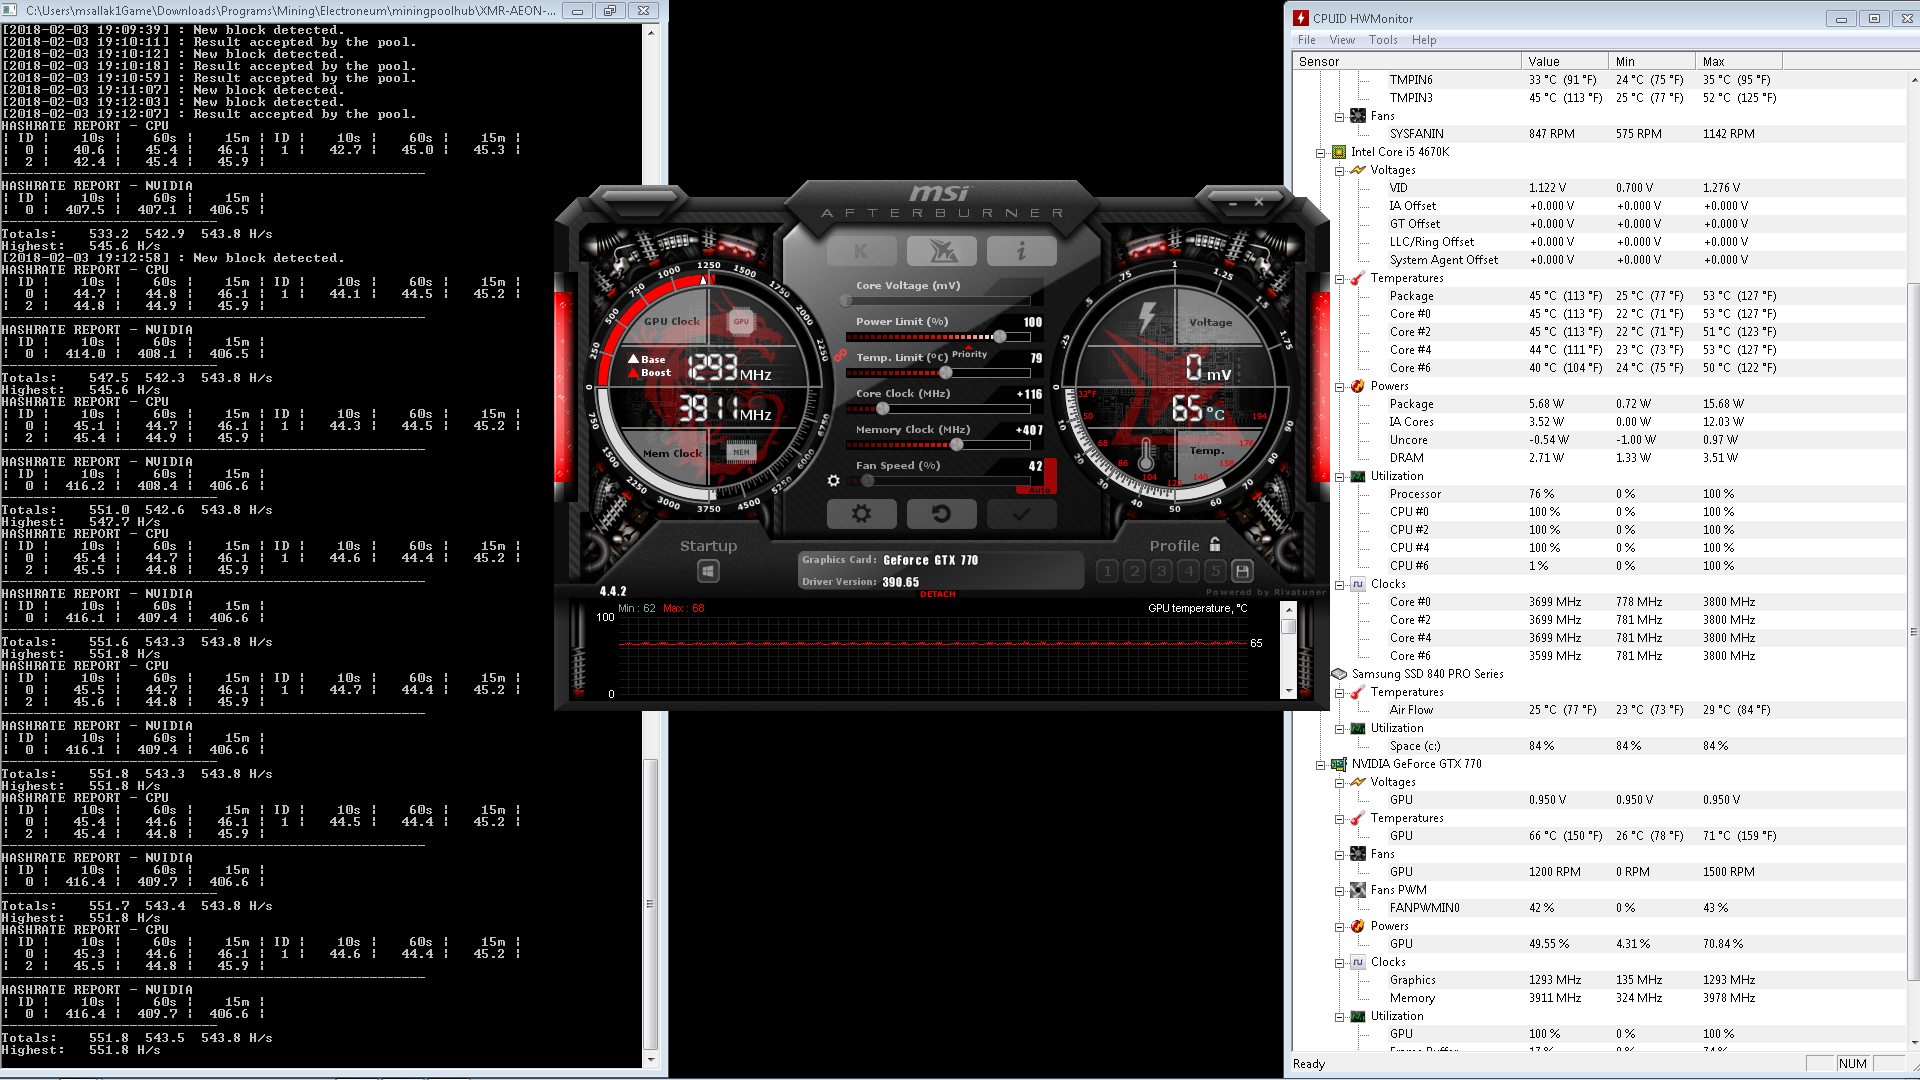Click the fan icon beside motherboard Fans
1920x1080 pixels.
1358,116
